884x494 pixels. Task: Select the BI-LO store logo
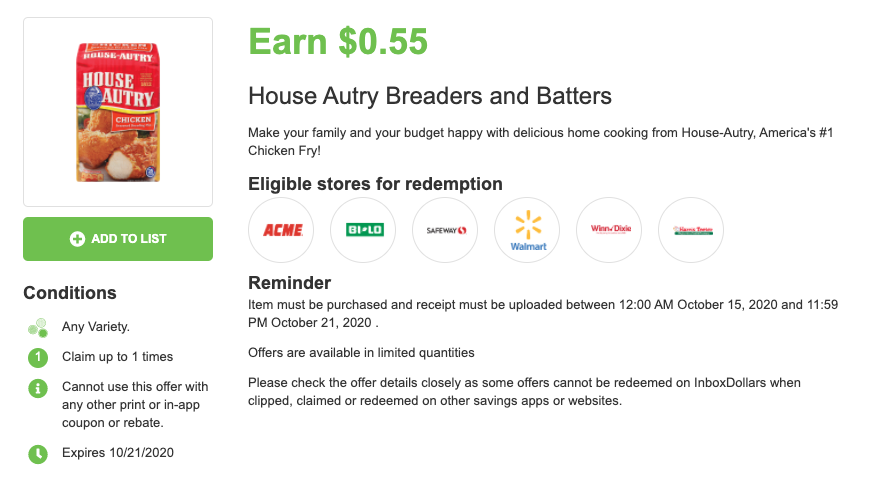pyautogui.click(x=363, y=230)
